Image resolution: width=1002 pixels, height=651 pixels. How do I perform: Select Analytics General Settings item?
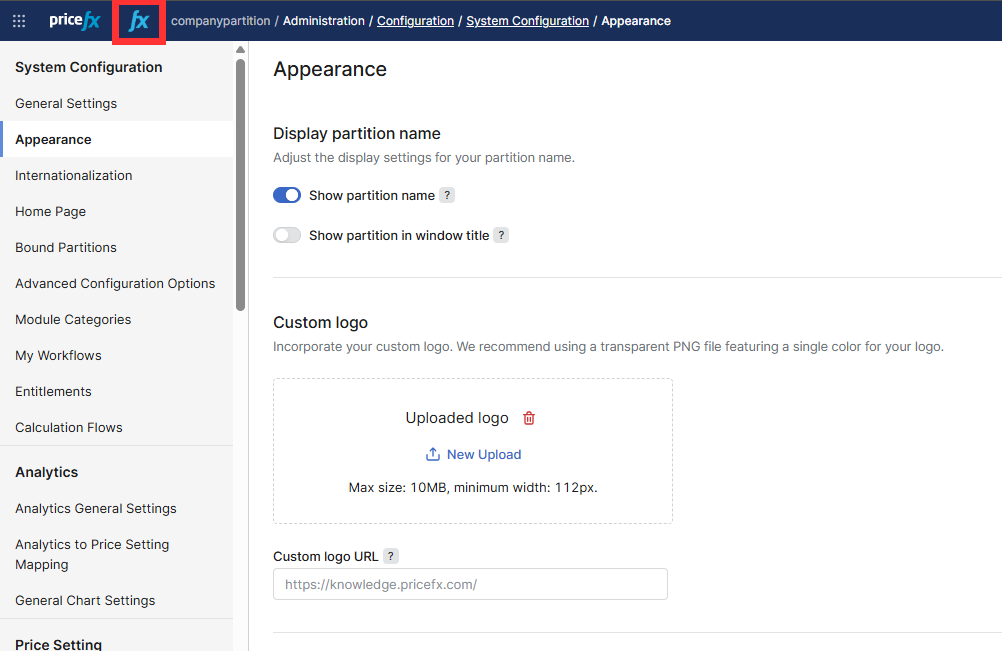[96, 509]
